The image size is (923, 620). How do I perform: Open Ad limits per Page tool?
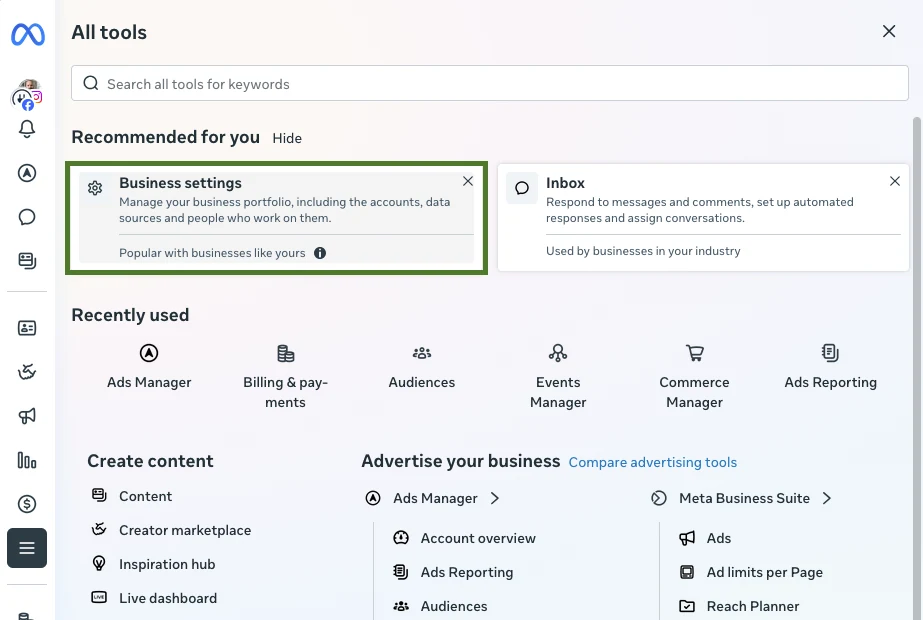point(751,572)
